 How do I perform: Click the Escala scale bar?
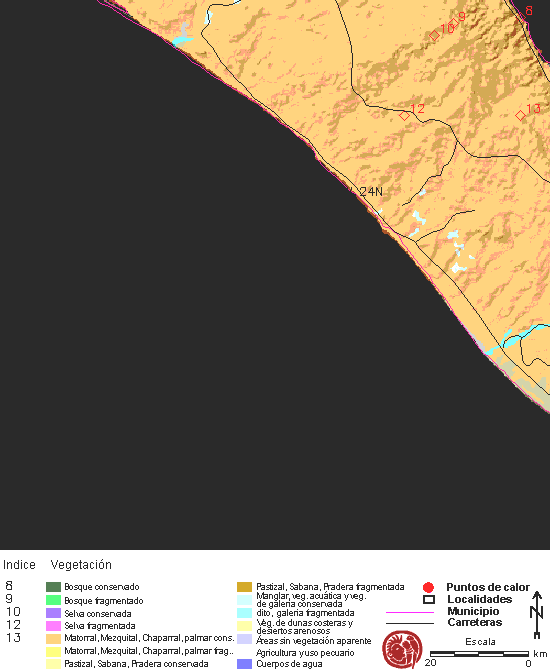coord(479,654)
